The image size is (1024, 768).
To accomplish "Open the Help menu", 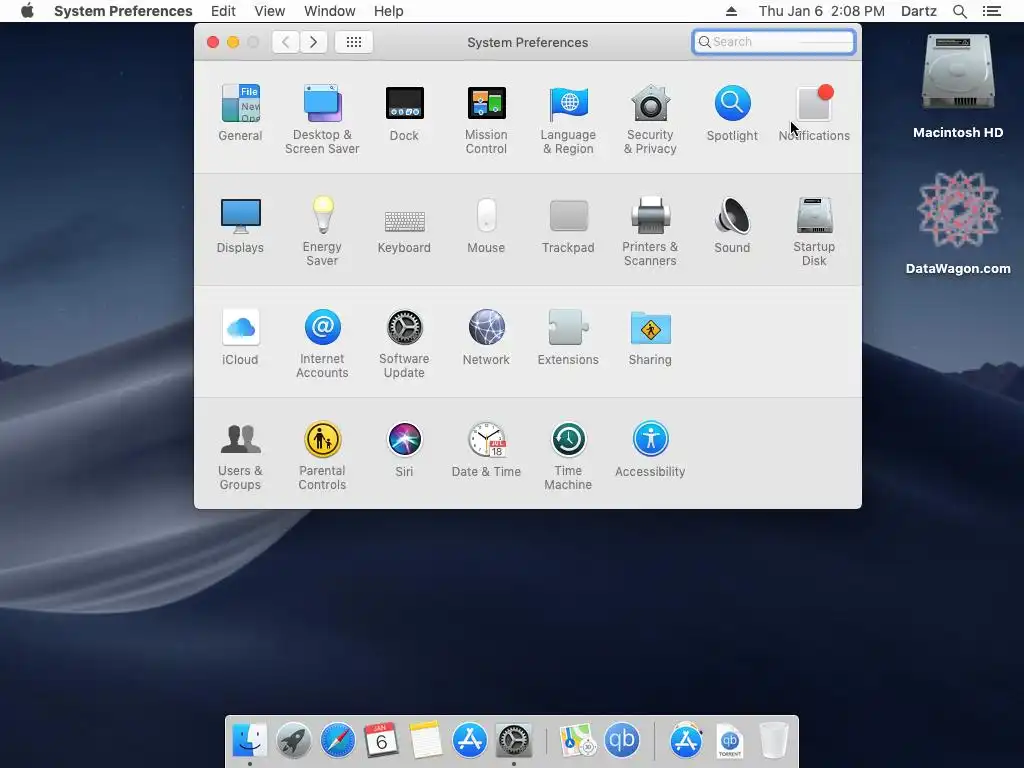I will [x=389, y=11].
